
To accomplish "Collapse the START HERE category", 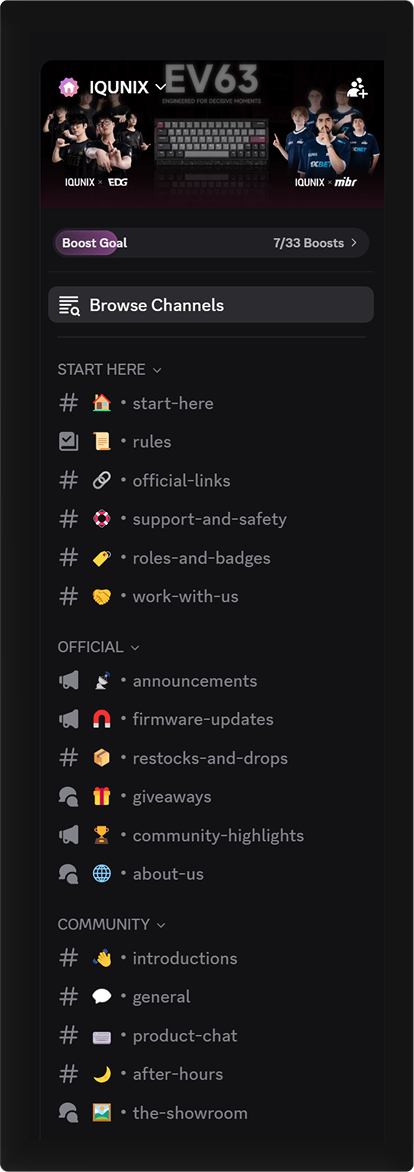I will pyautogui.click(x=109, y=369).
